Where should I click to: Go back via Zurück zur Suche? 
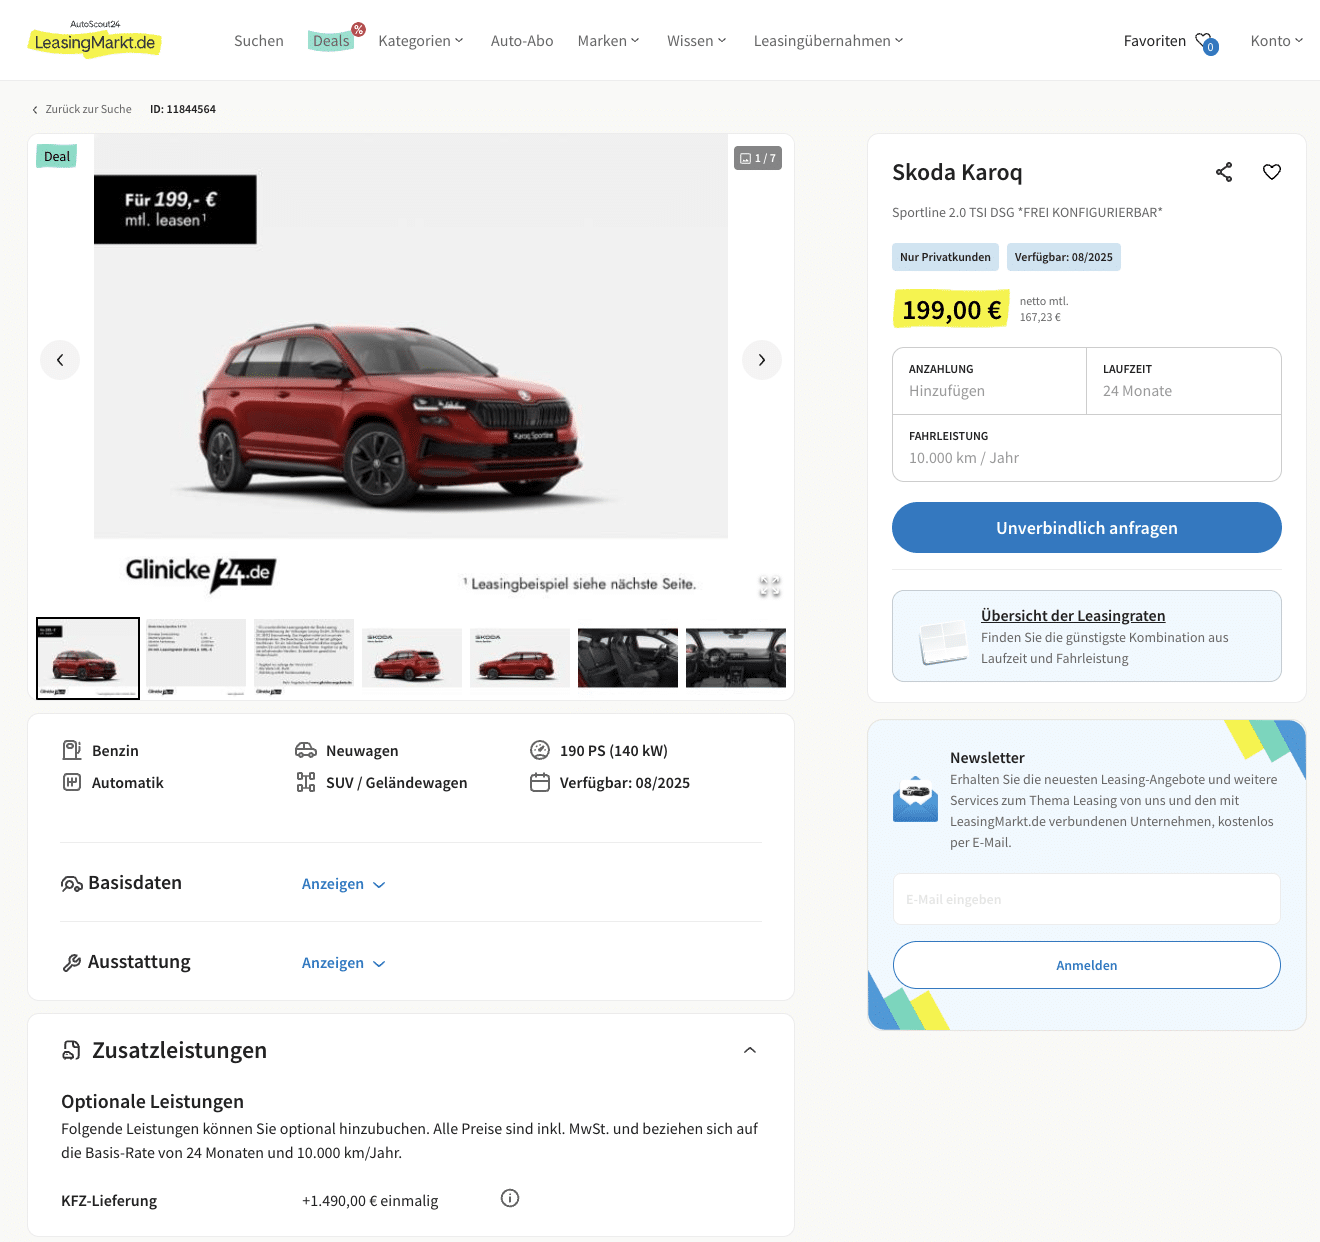[x=82, y=109]
